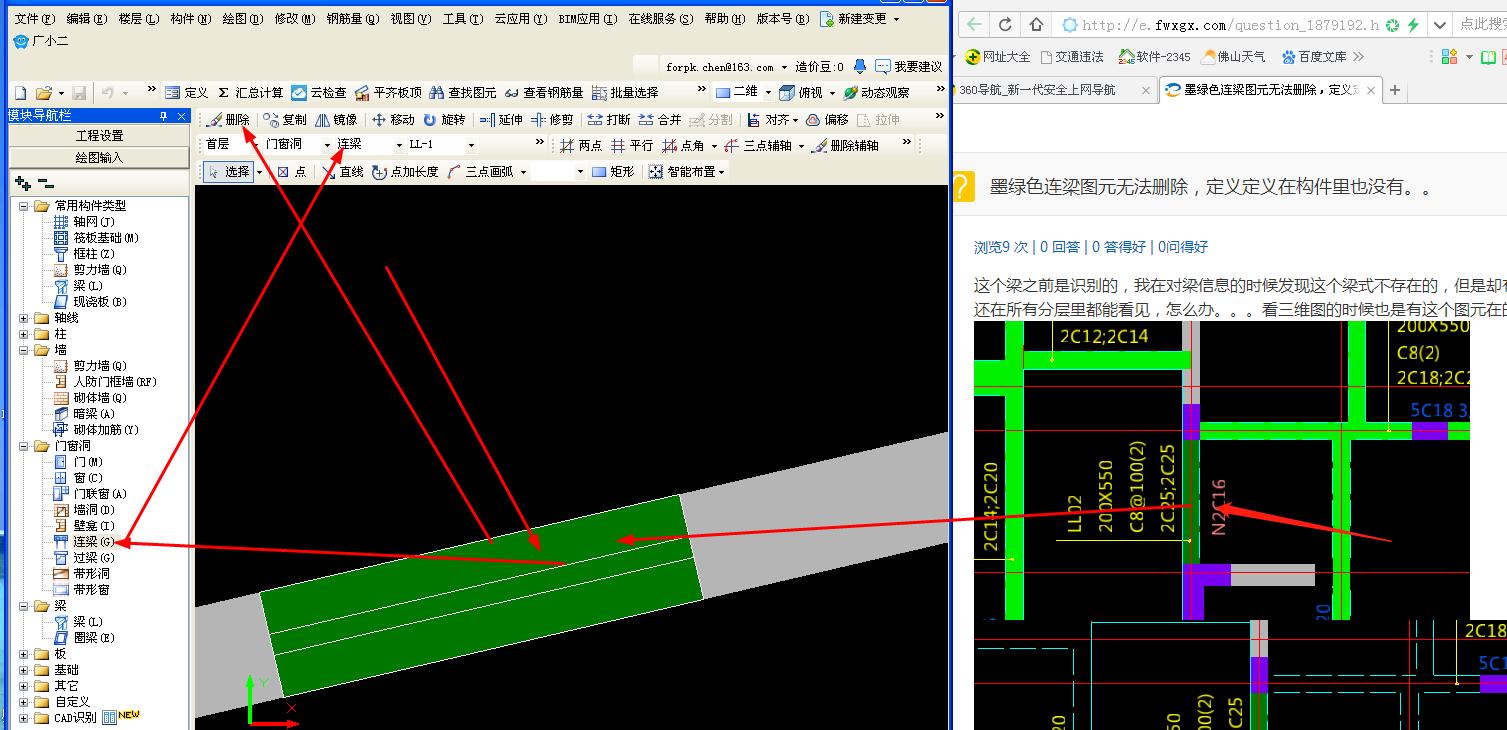Viewport: 1507px width, 730px height.
Task: Select the 两点 auxiliary axis tool
Action: 581,146
